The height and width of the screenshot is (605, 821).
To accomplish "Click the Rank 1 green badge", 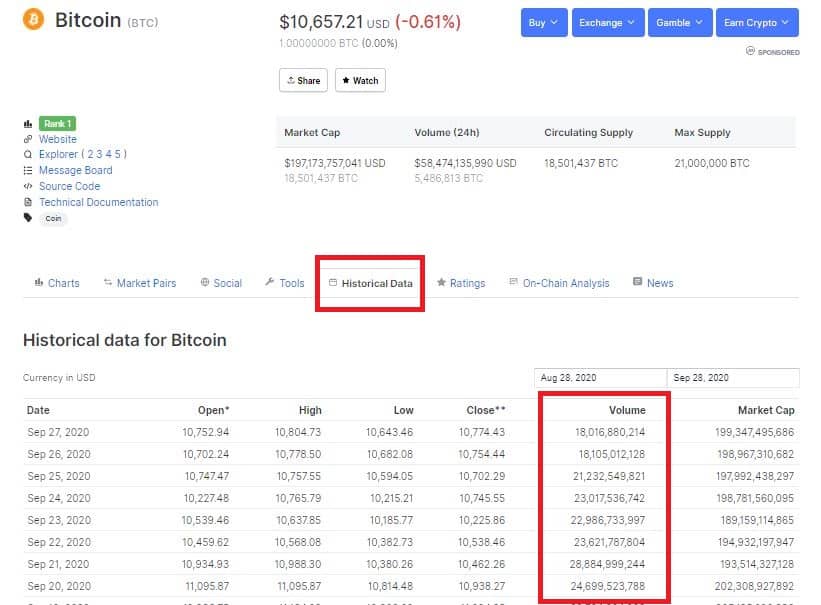I will click(57, 123).
